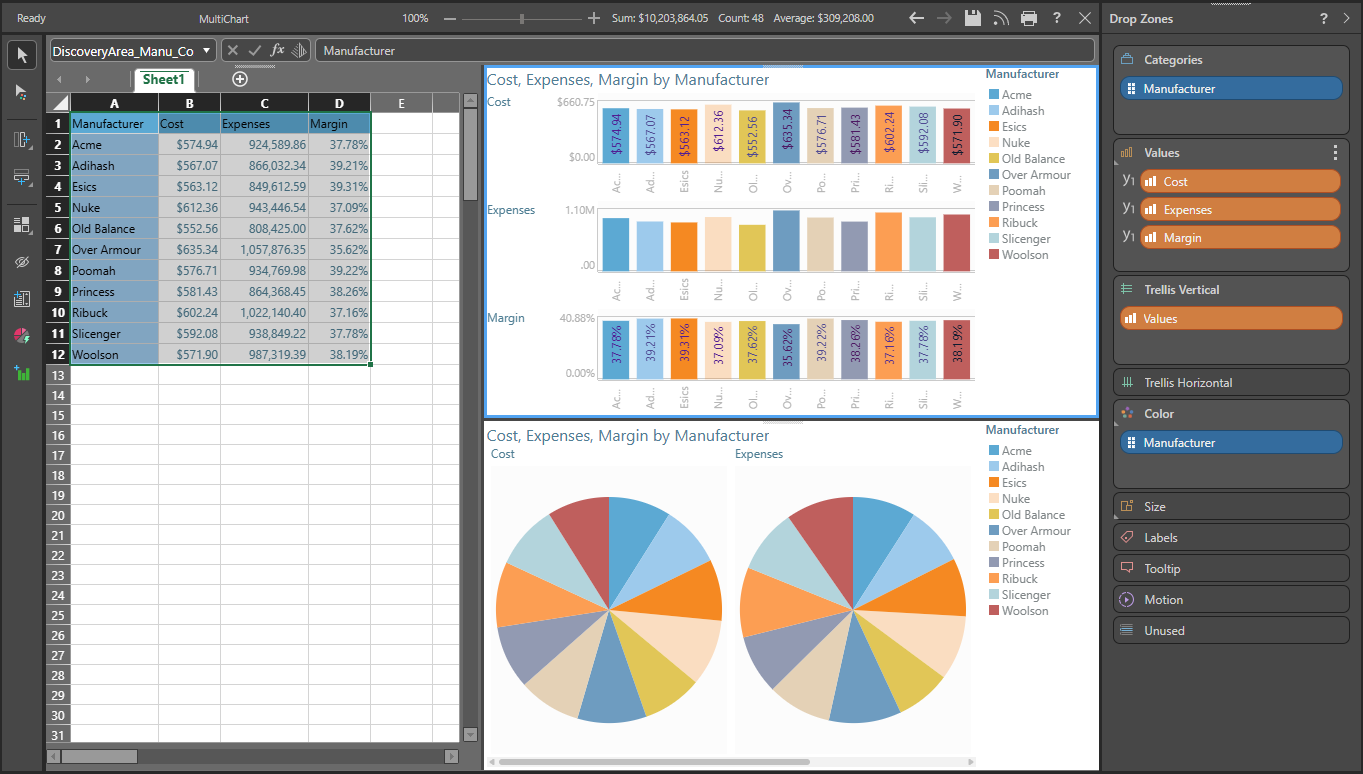1363x774 pixels.
Task: Click the save floppy disk icon
Action: click(x=972, y=18)
